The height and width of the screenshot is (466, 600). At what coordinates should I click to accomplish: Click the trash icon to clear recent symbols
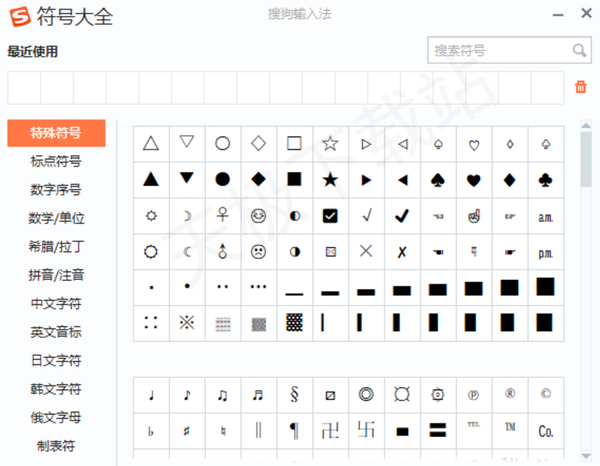tap(580, 87)
